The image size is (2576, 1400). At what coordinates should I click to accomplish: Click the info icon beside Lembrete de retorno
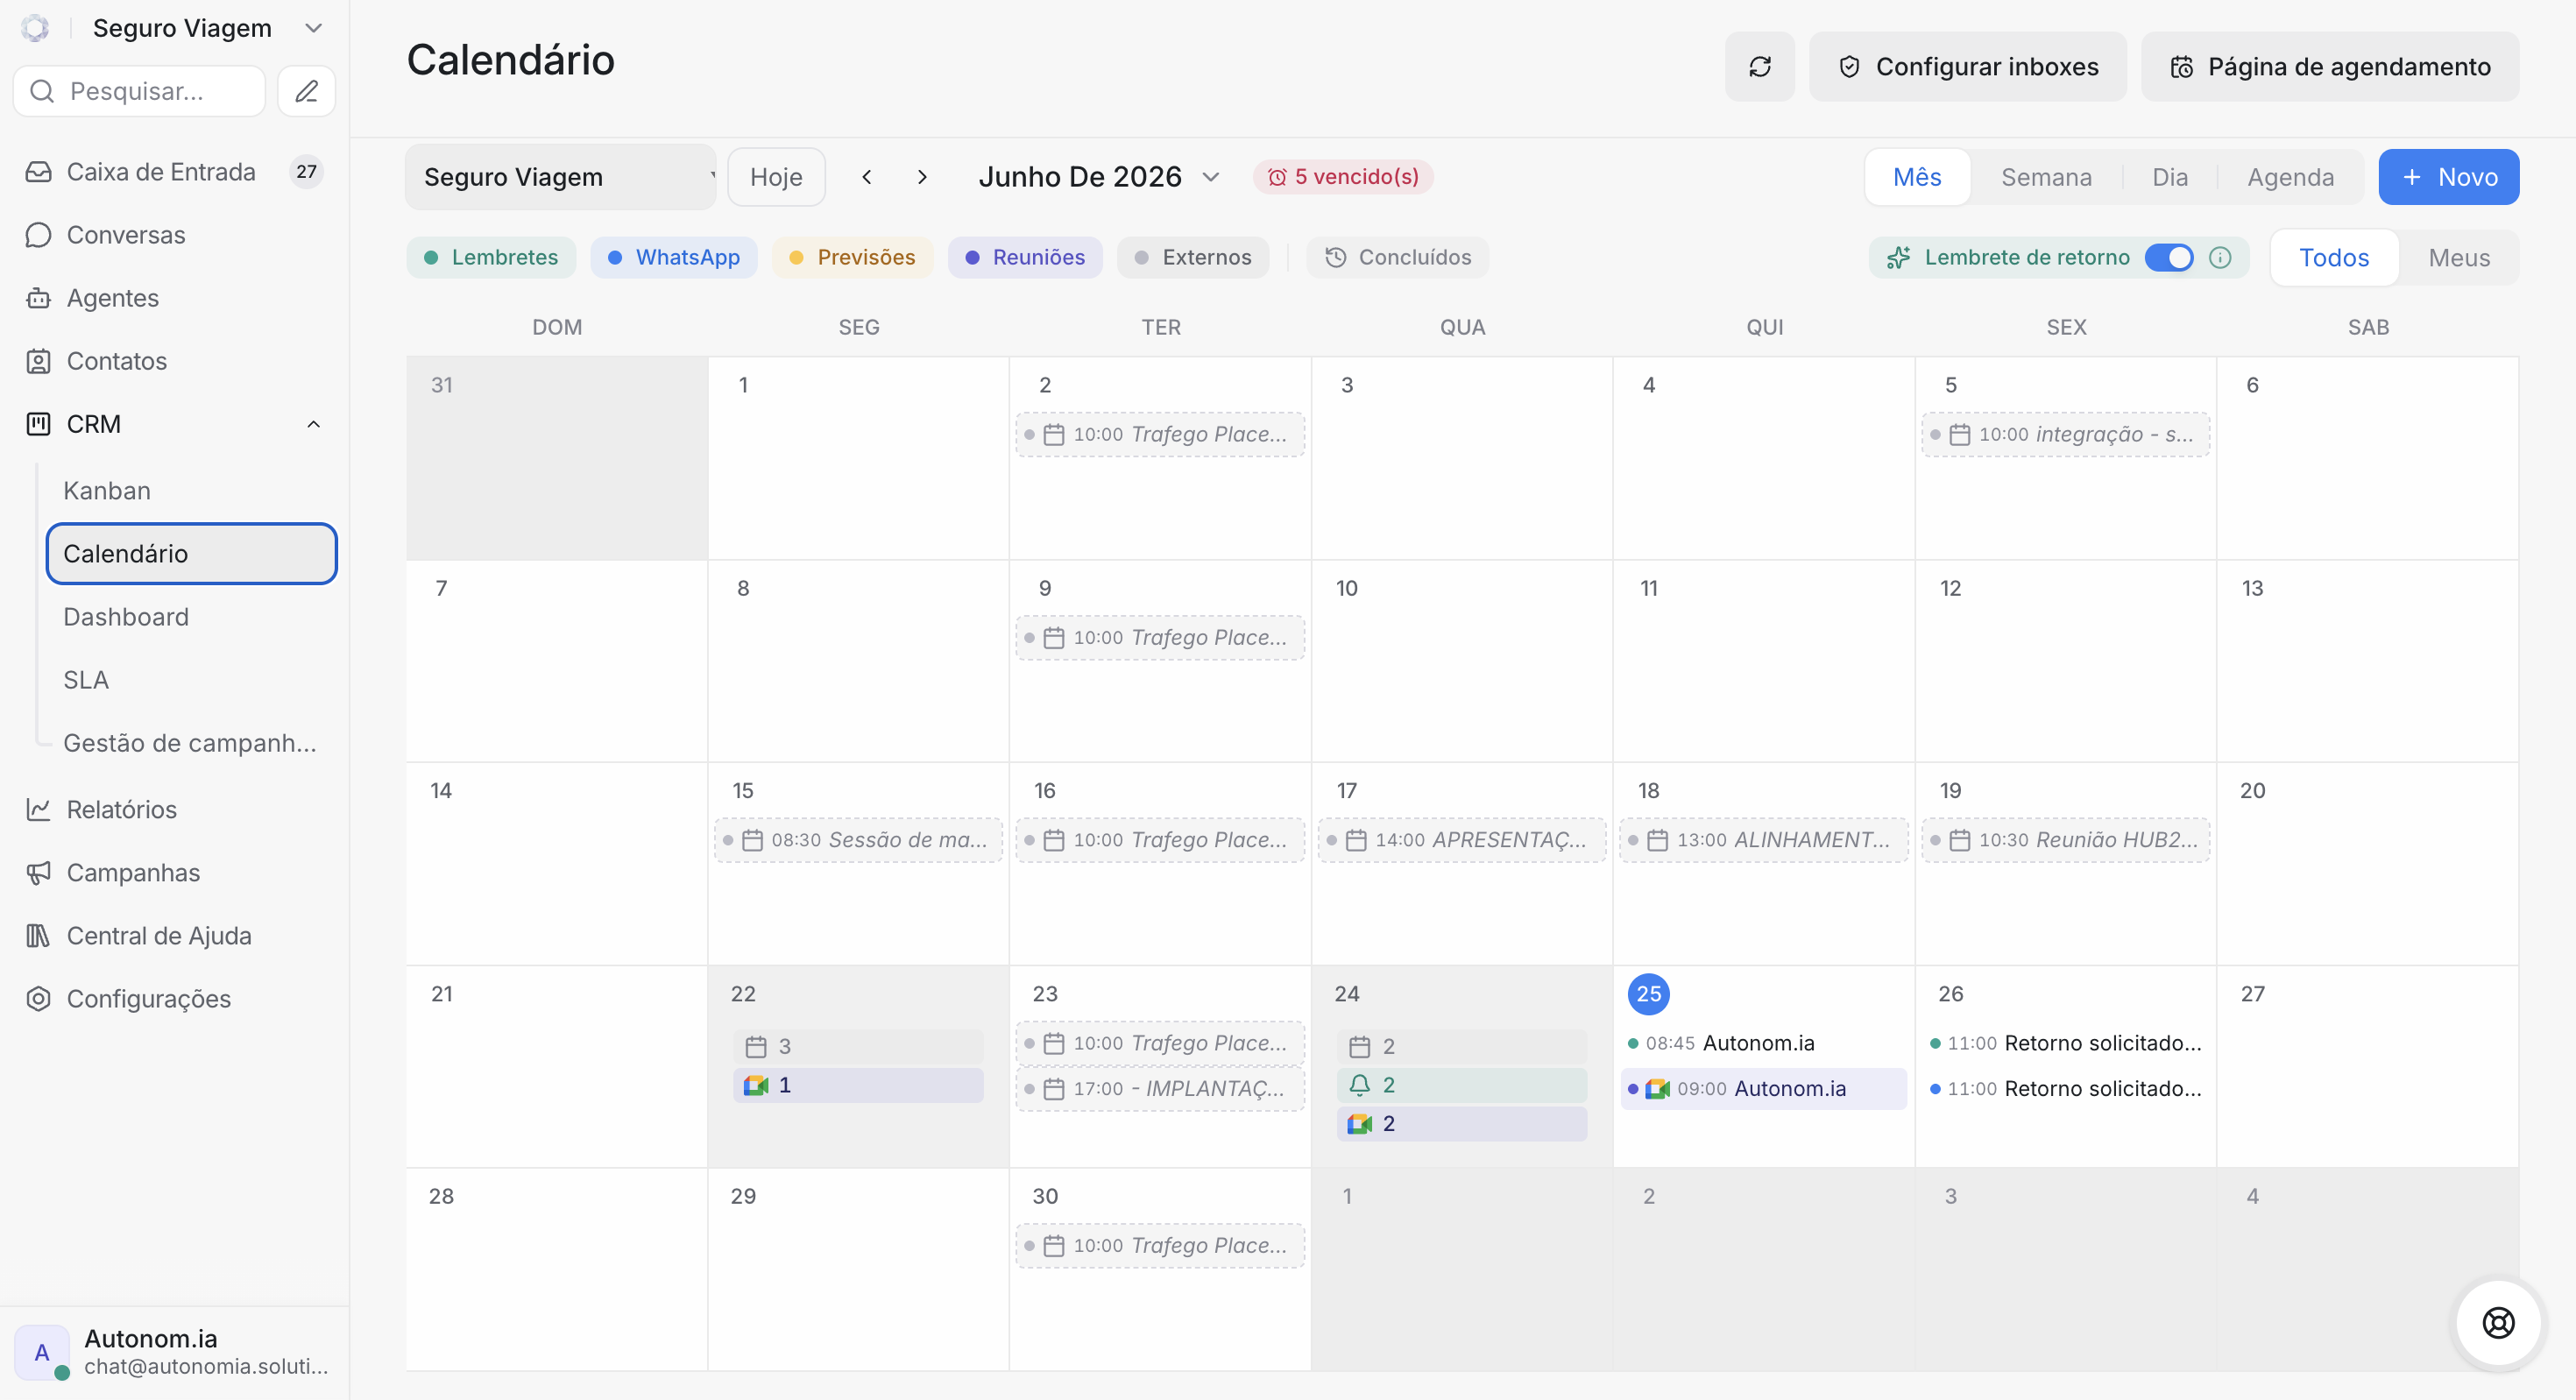tap(2219, 258)
